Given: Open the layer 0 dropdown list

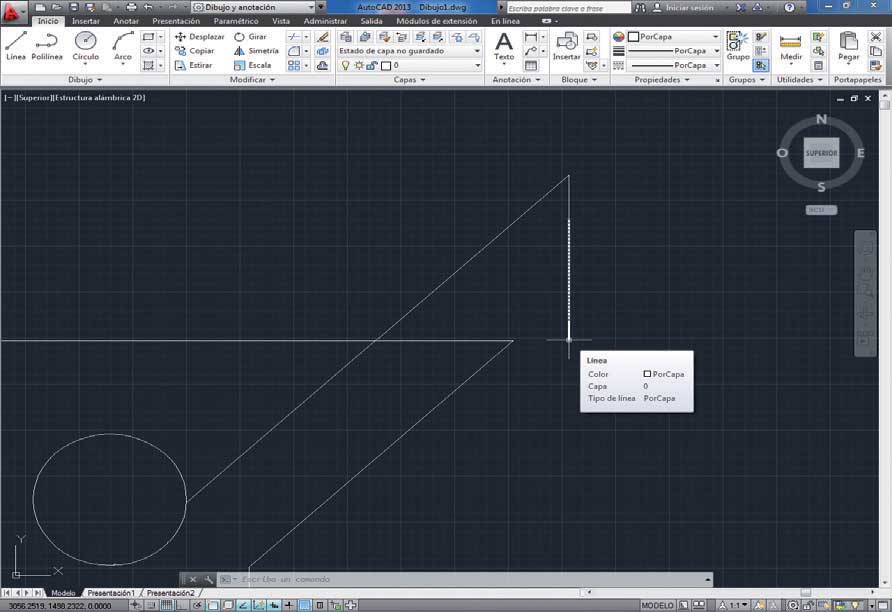Looking at the screenshot, I should tap(408, 65).
